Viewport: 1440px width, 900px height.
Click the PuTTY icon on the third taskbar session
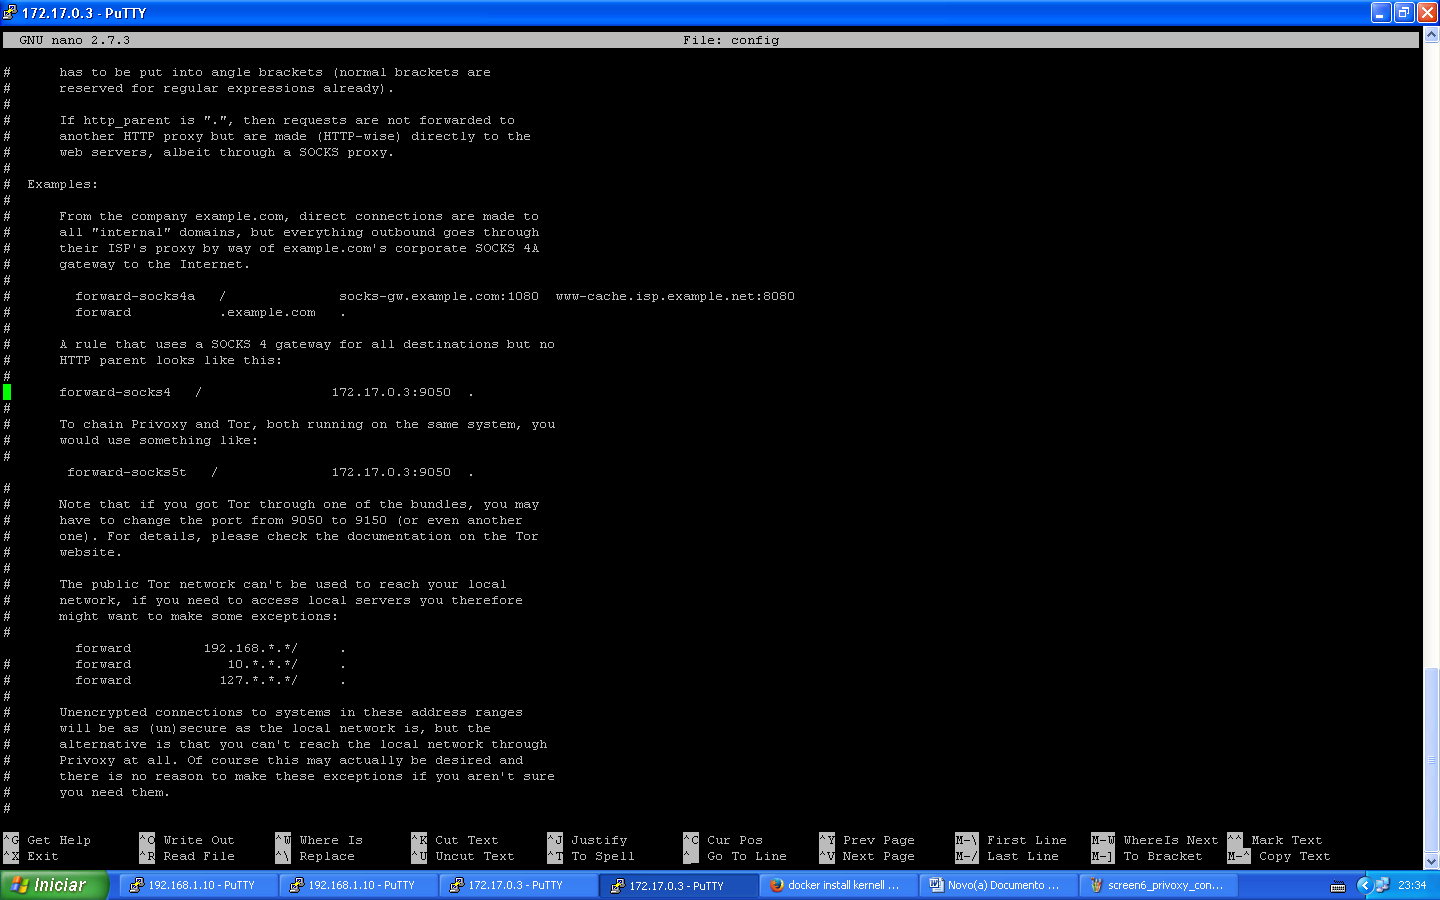[x=456, y=885]
